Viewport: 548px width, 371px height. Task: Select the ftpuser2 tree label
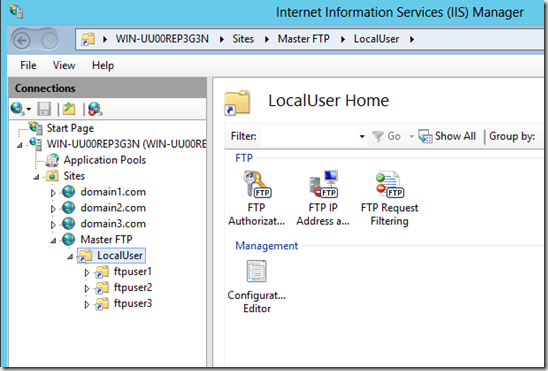pyautogui.click(x=133, y=288)
